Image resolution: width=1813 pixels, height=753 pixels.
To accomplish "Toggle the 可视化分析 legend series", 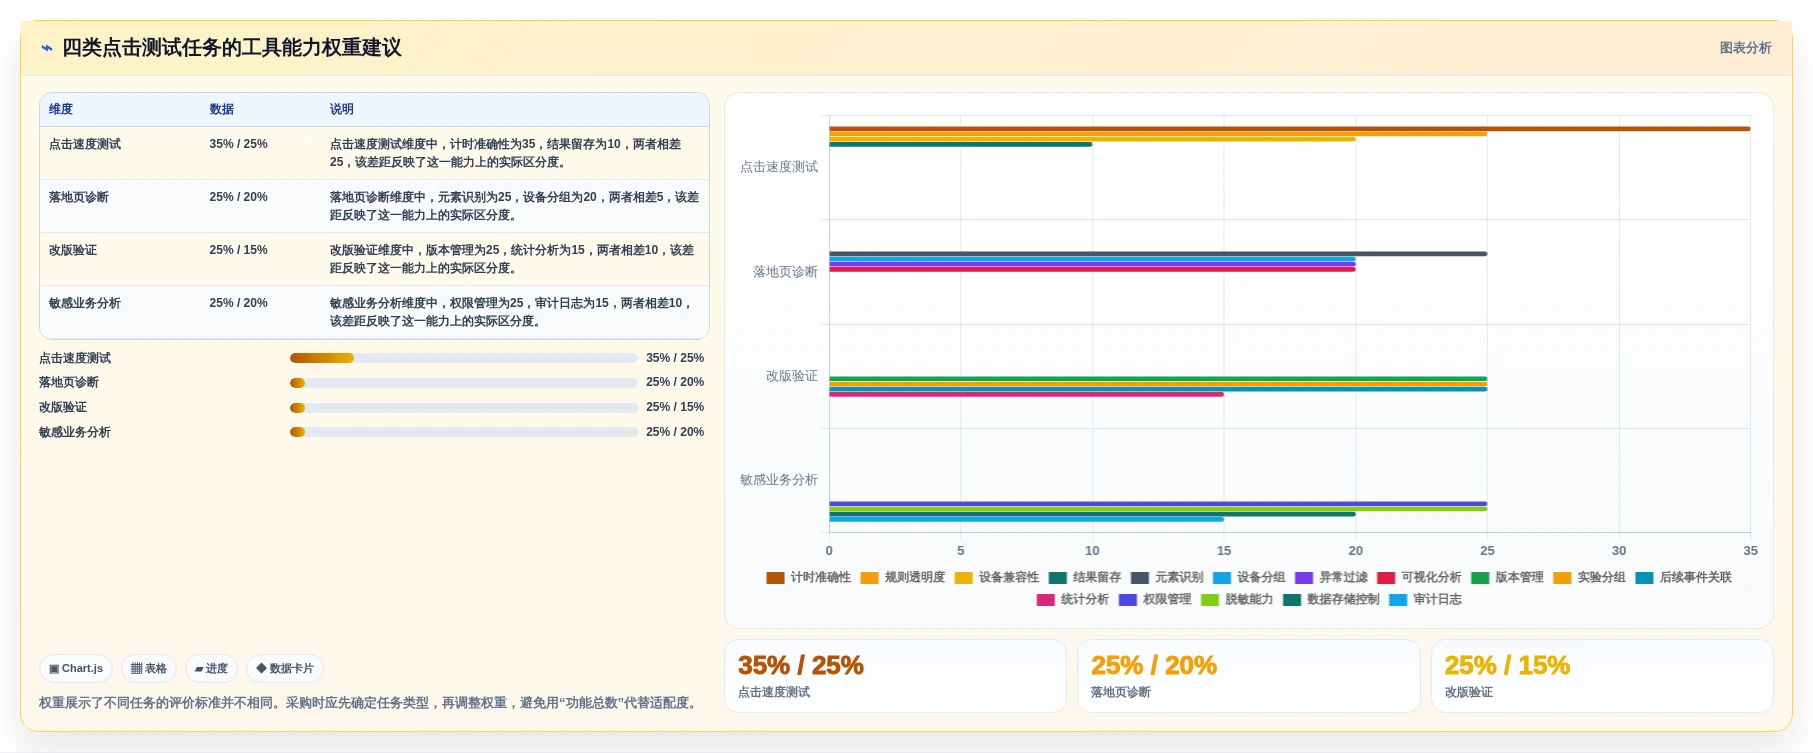I will 1418,577.
